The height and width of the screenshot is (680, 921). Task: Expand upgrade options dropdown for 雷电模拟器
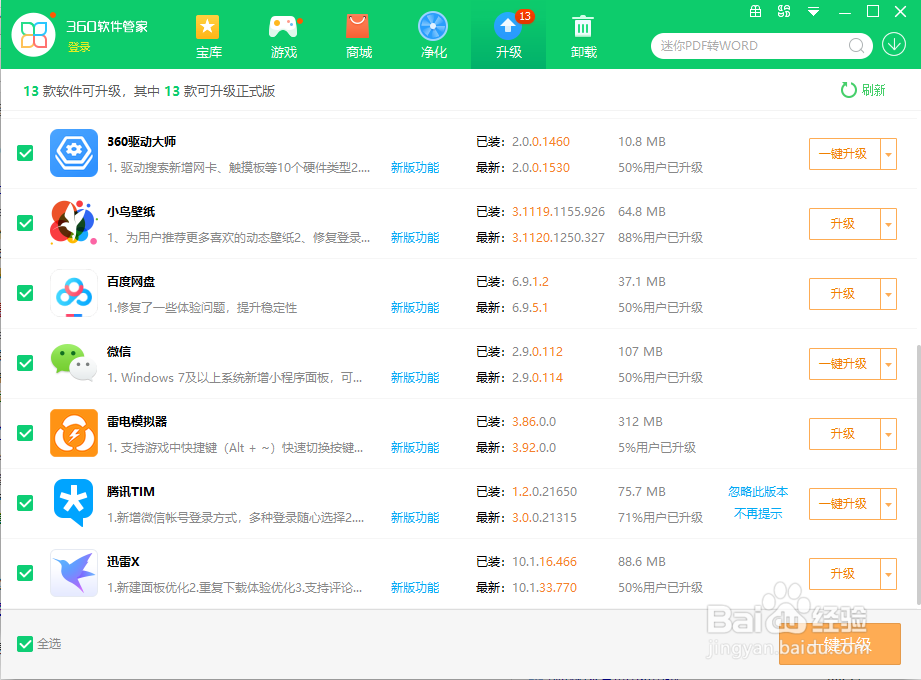pyautogui.click(x=889, y=434)
